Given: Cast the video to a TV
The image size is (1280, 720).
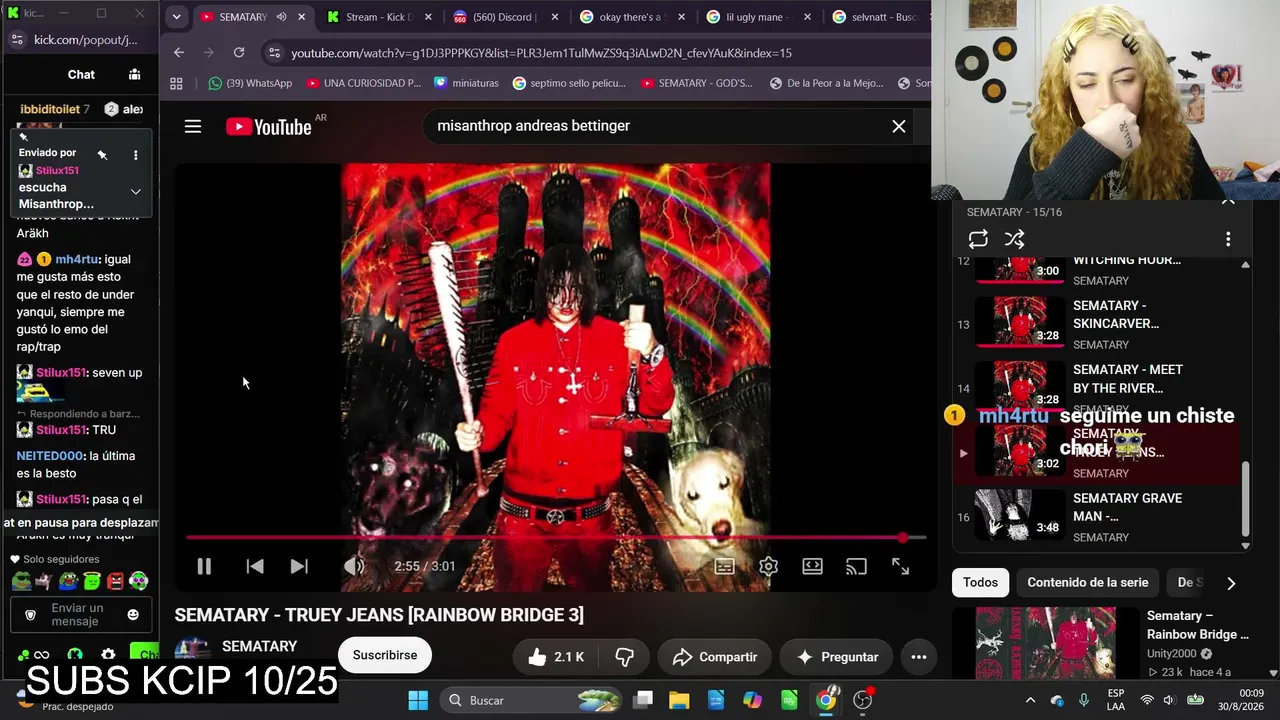Looking at the screenshot, I should coord(856,566).
